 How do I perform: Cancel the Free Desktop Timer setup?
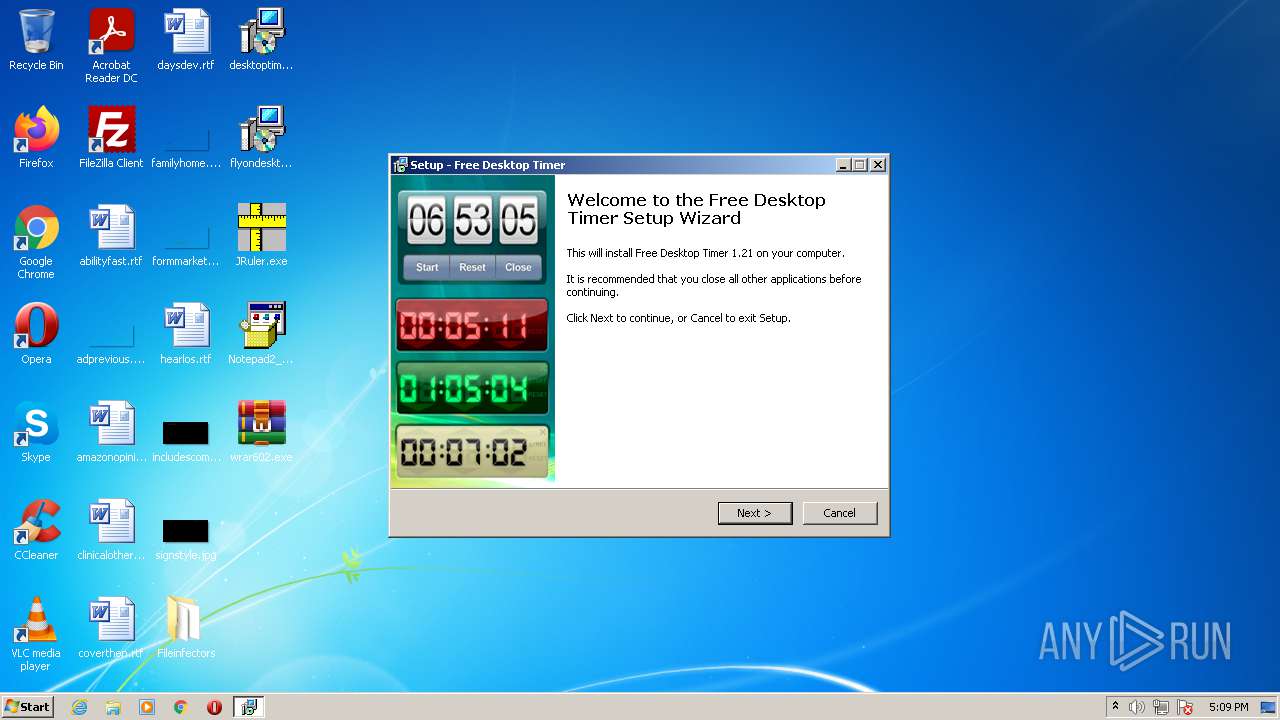coord(840,513)
